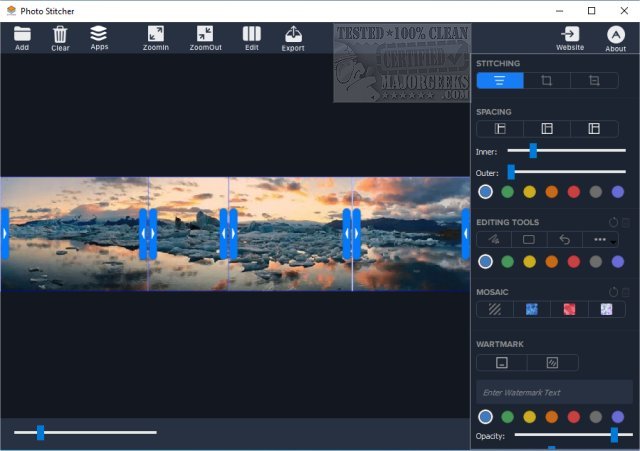Click the Inner spacing slider handle
640x451 pixels.
[x=533, y=151]
